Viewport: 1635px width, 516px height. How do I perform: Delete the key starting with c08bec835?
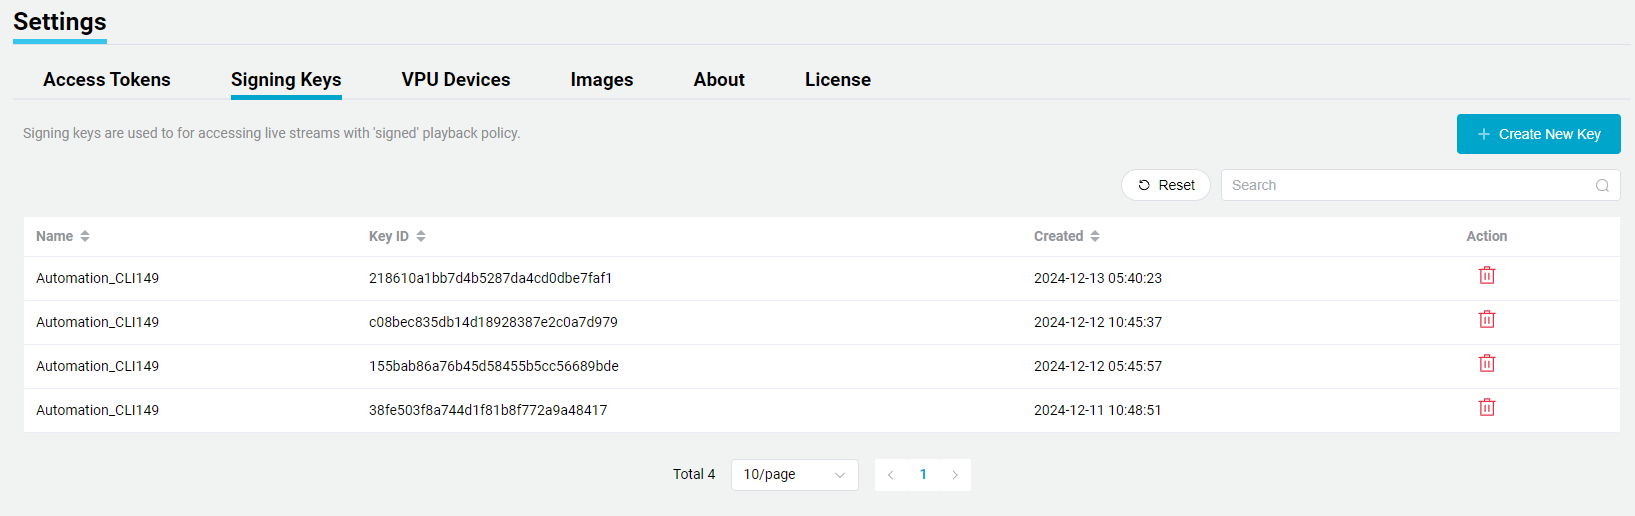coord(1486,320)
